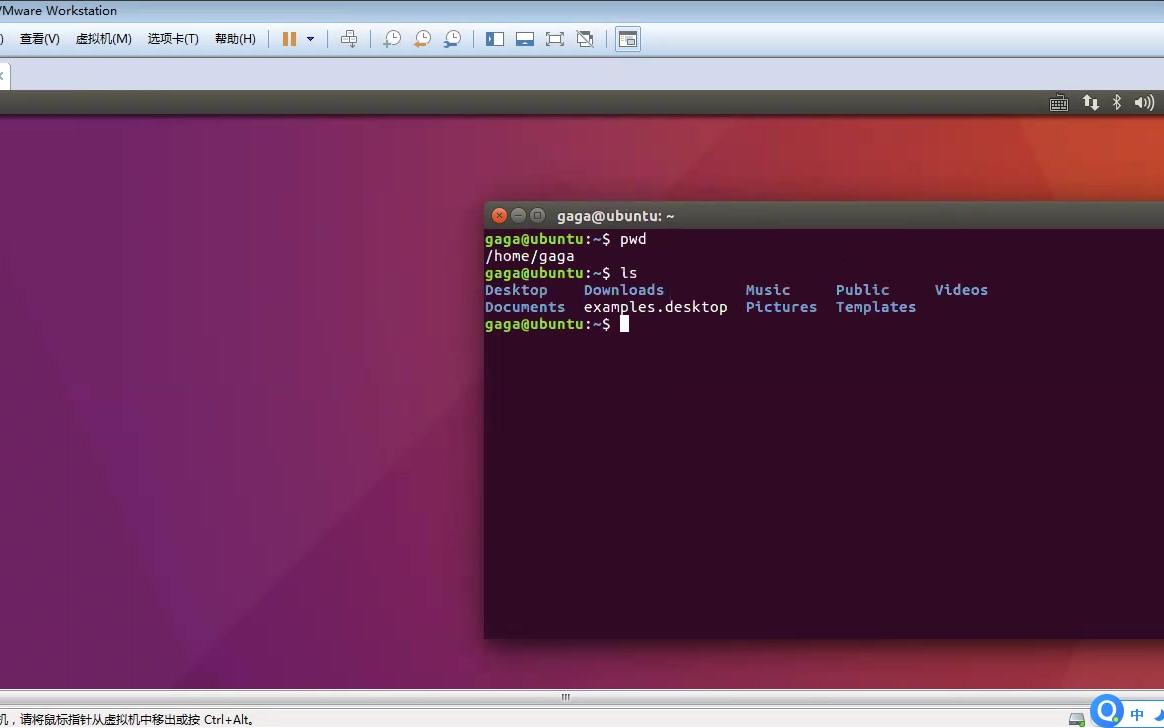This screenshot has width=1164, height=728.
Task: Open the suspend button dropdown arrow
Action: point(310,38)
